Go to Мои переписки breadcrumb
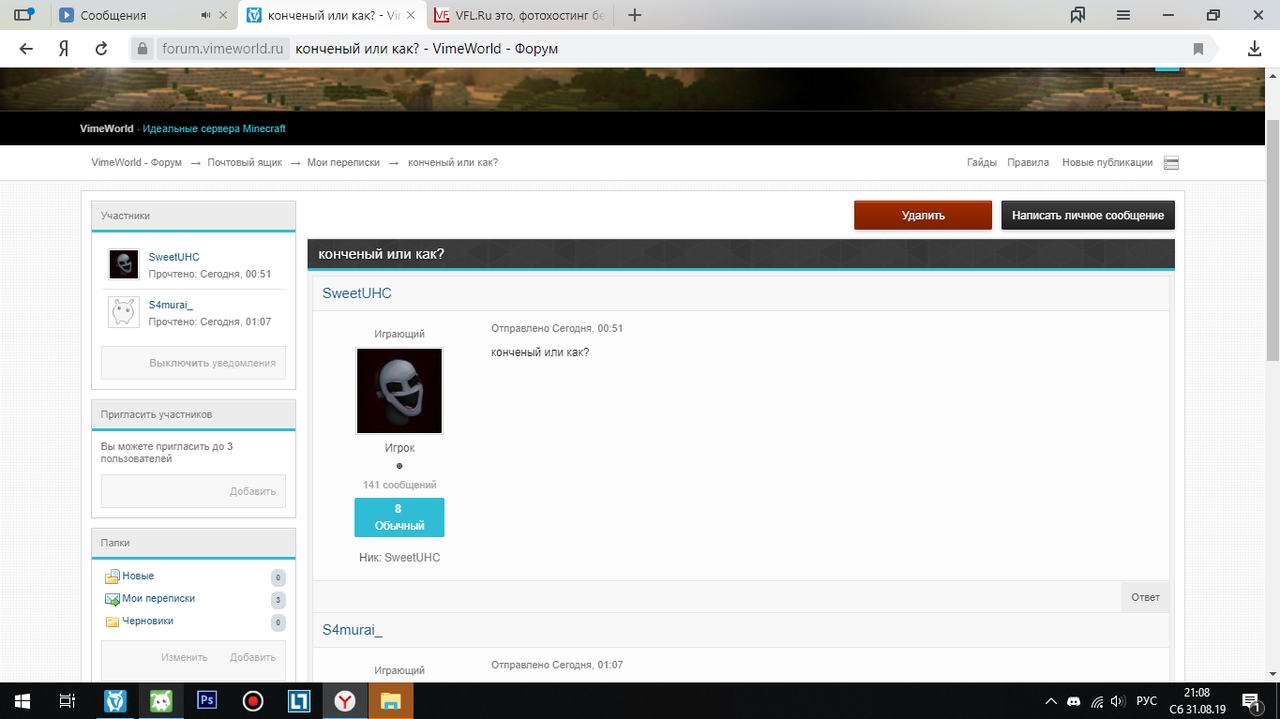This screenshot has width=1280, height=719. [x=343, y=162]
